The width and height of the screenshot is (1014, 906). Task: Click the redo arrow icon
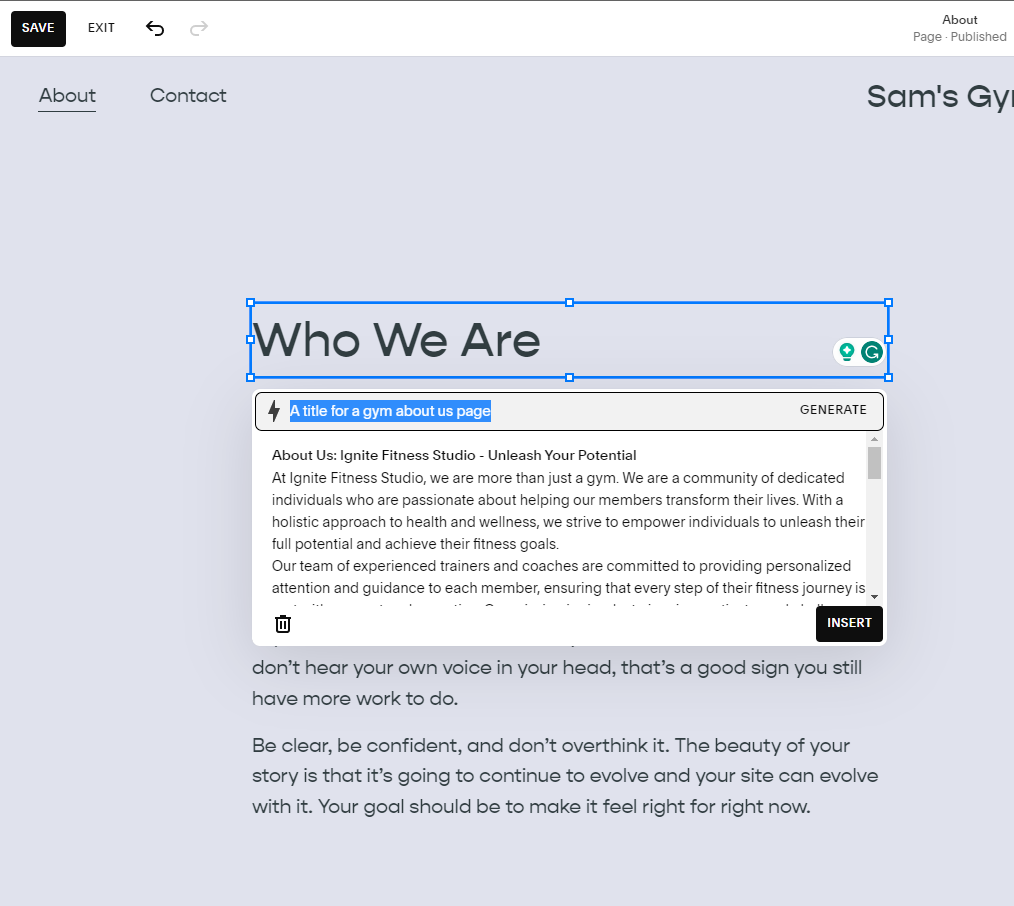pyautogui.click(x=199, y=28)
